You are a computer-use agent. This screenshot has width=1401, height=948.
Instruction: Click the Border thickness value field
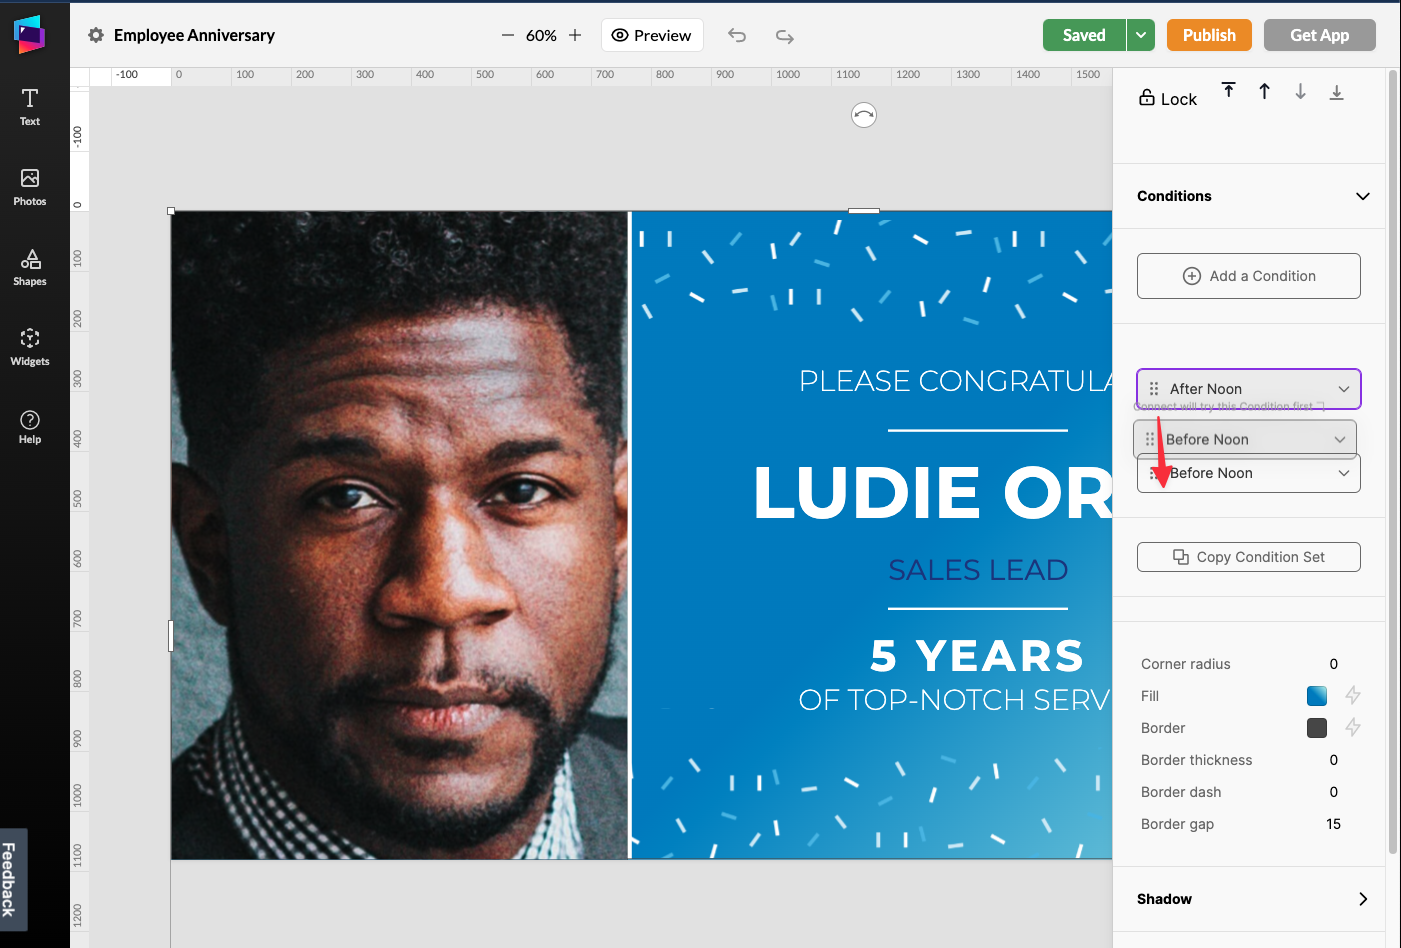point(1334,760)
